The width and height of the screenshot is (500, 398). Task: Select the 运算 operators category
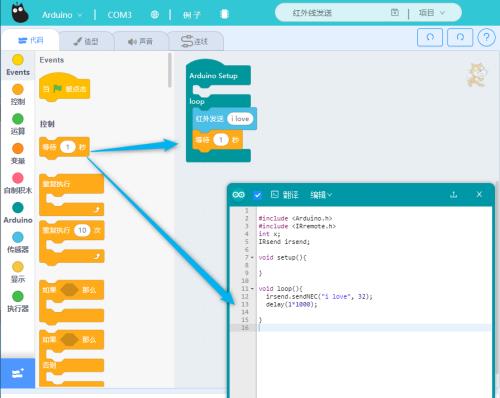tap(18, 125)
